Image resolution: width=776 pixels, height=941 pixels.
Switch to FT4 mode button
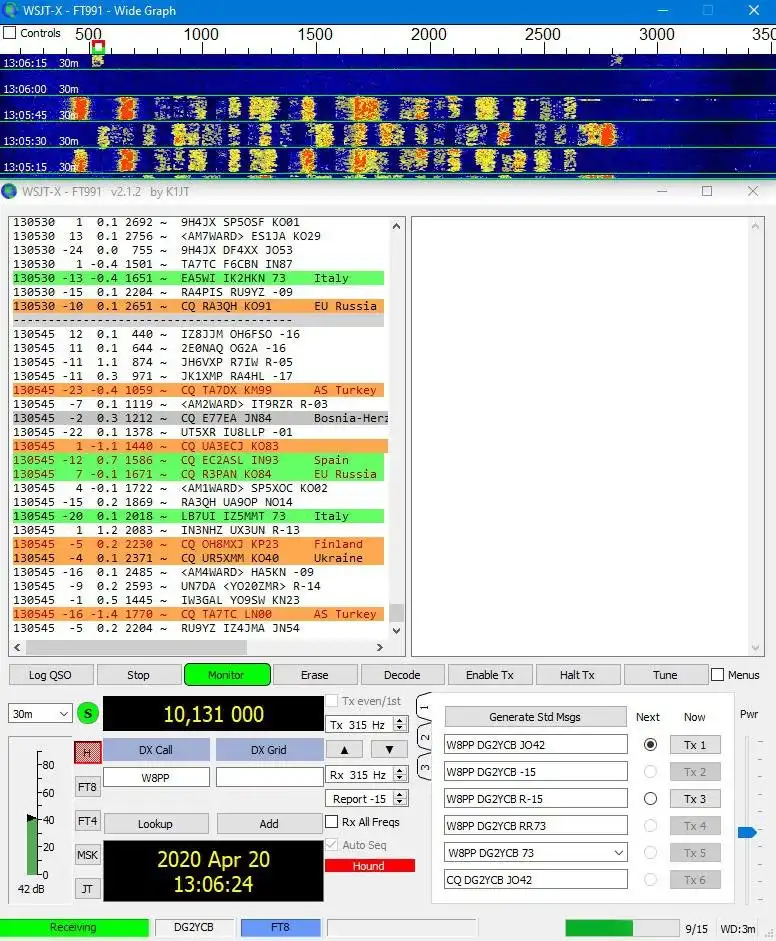87,820
